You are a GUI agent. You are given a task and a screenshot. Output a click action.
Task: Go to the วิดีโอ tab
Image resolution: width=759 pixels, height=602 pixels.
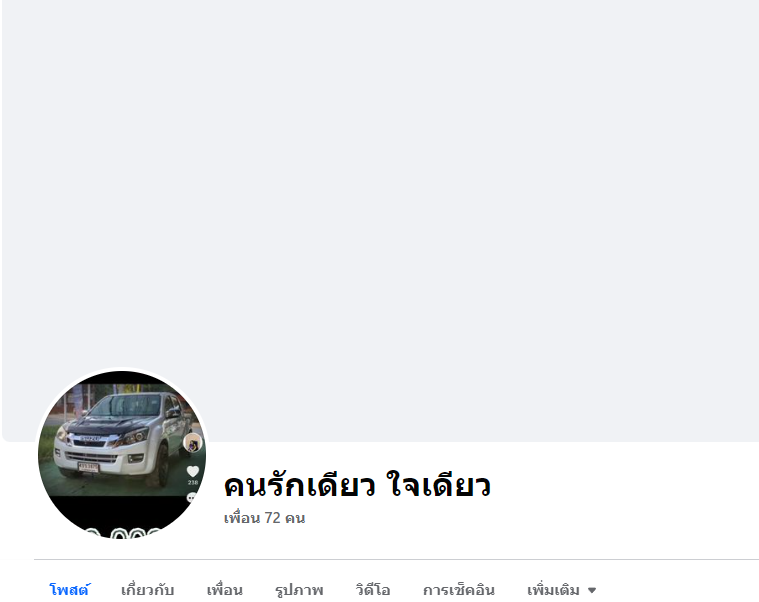click(372, 590)
